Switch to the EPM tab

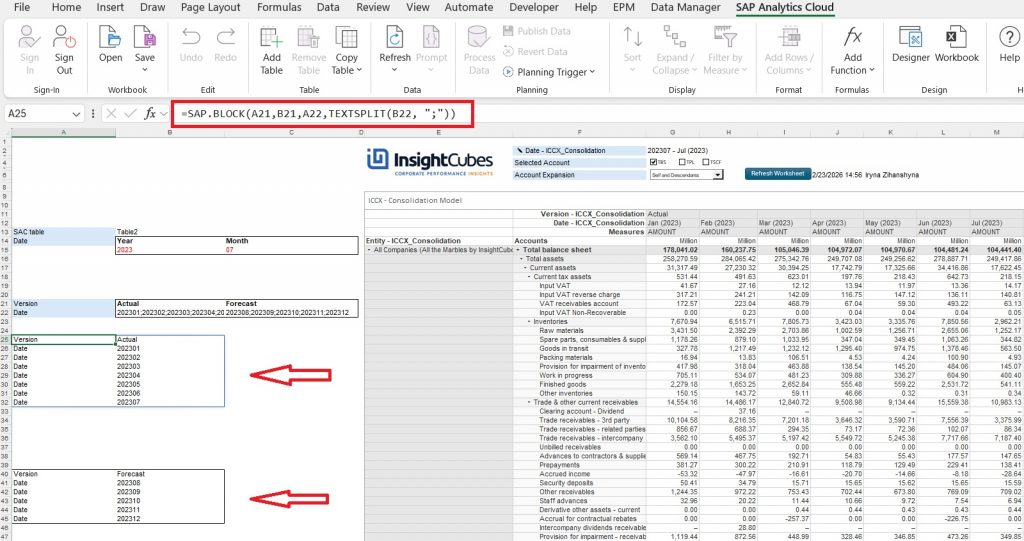click(x=623, y=7)
